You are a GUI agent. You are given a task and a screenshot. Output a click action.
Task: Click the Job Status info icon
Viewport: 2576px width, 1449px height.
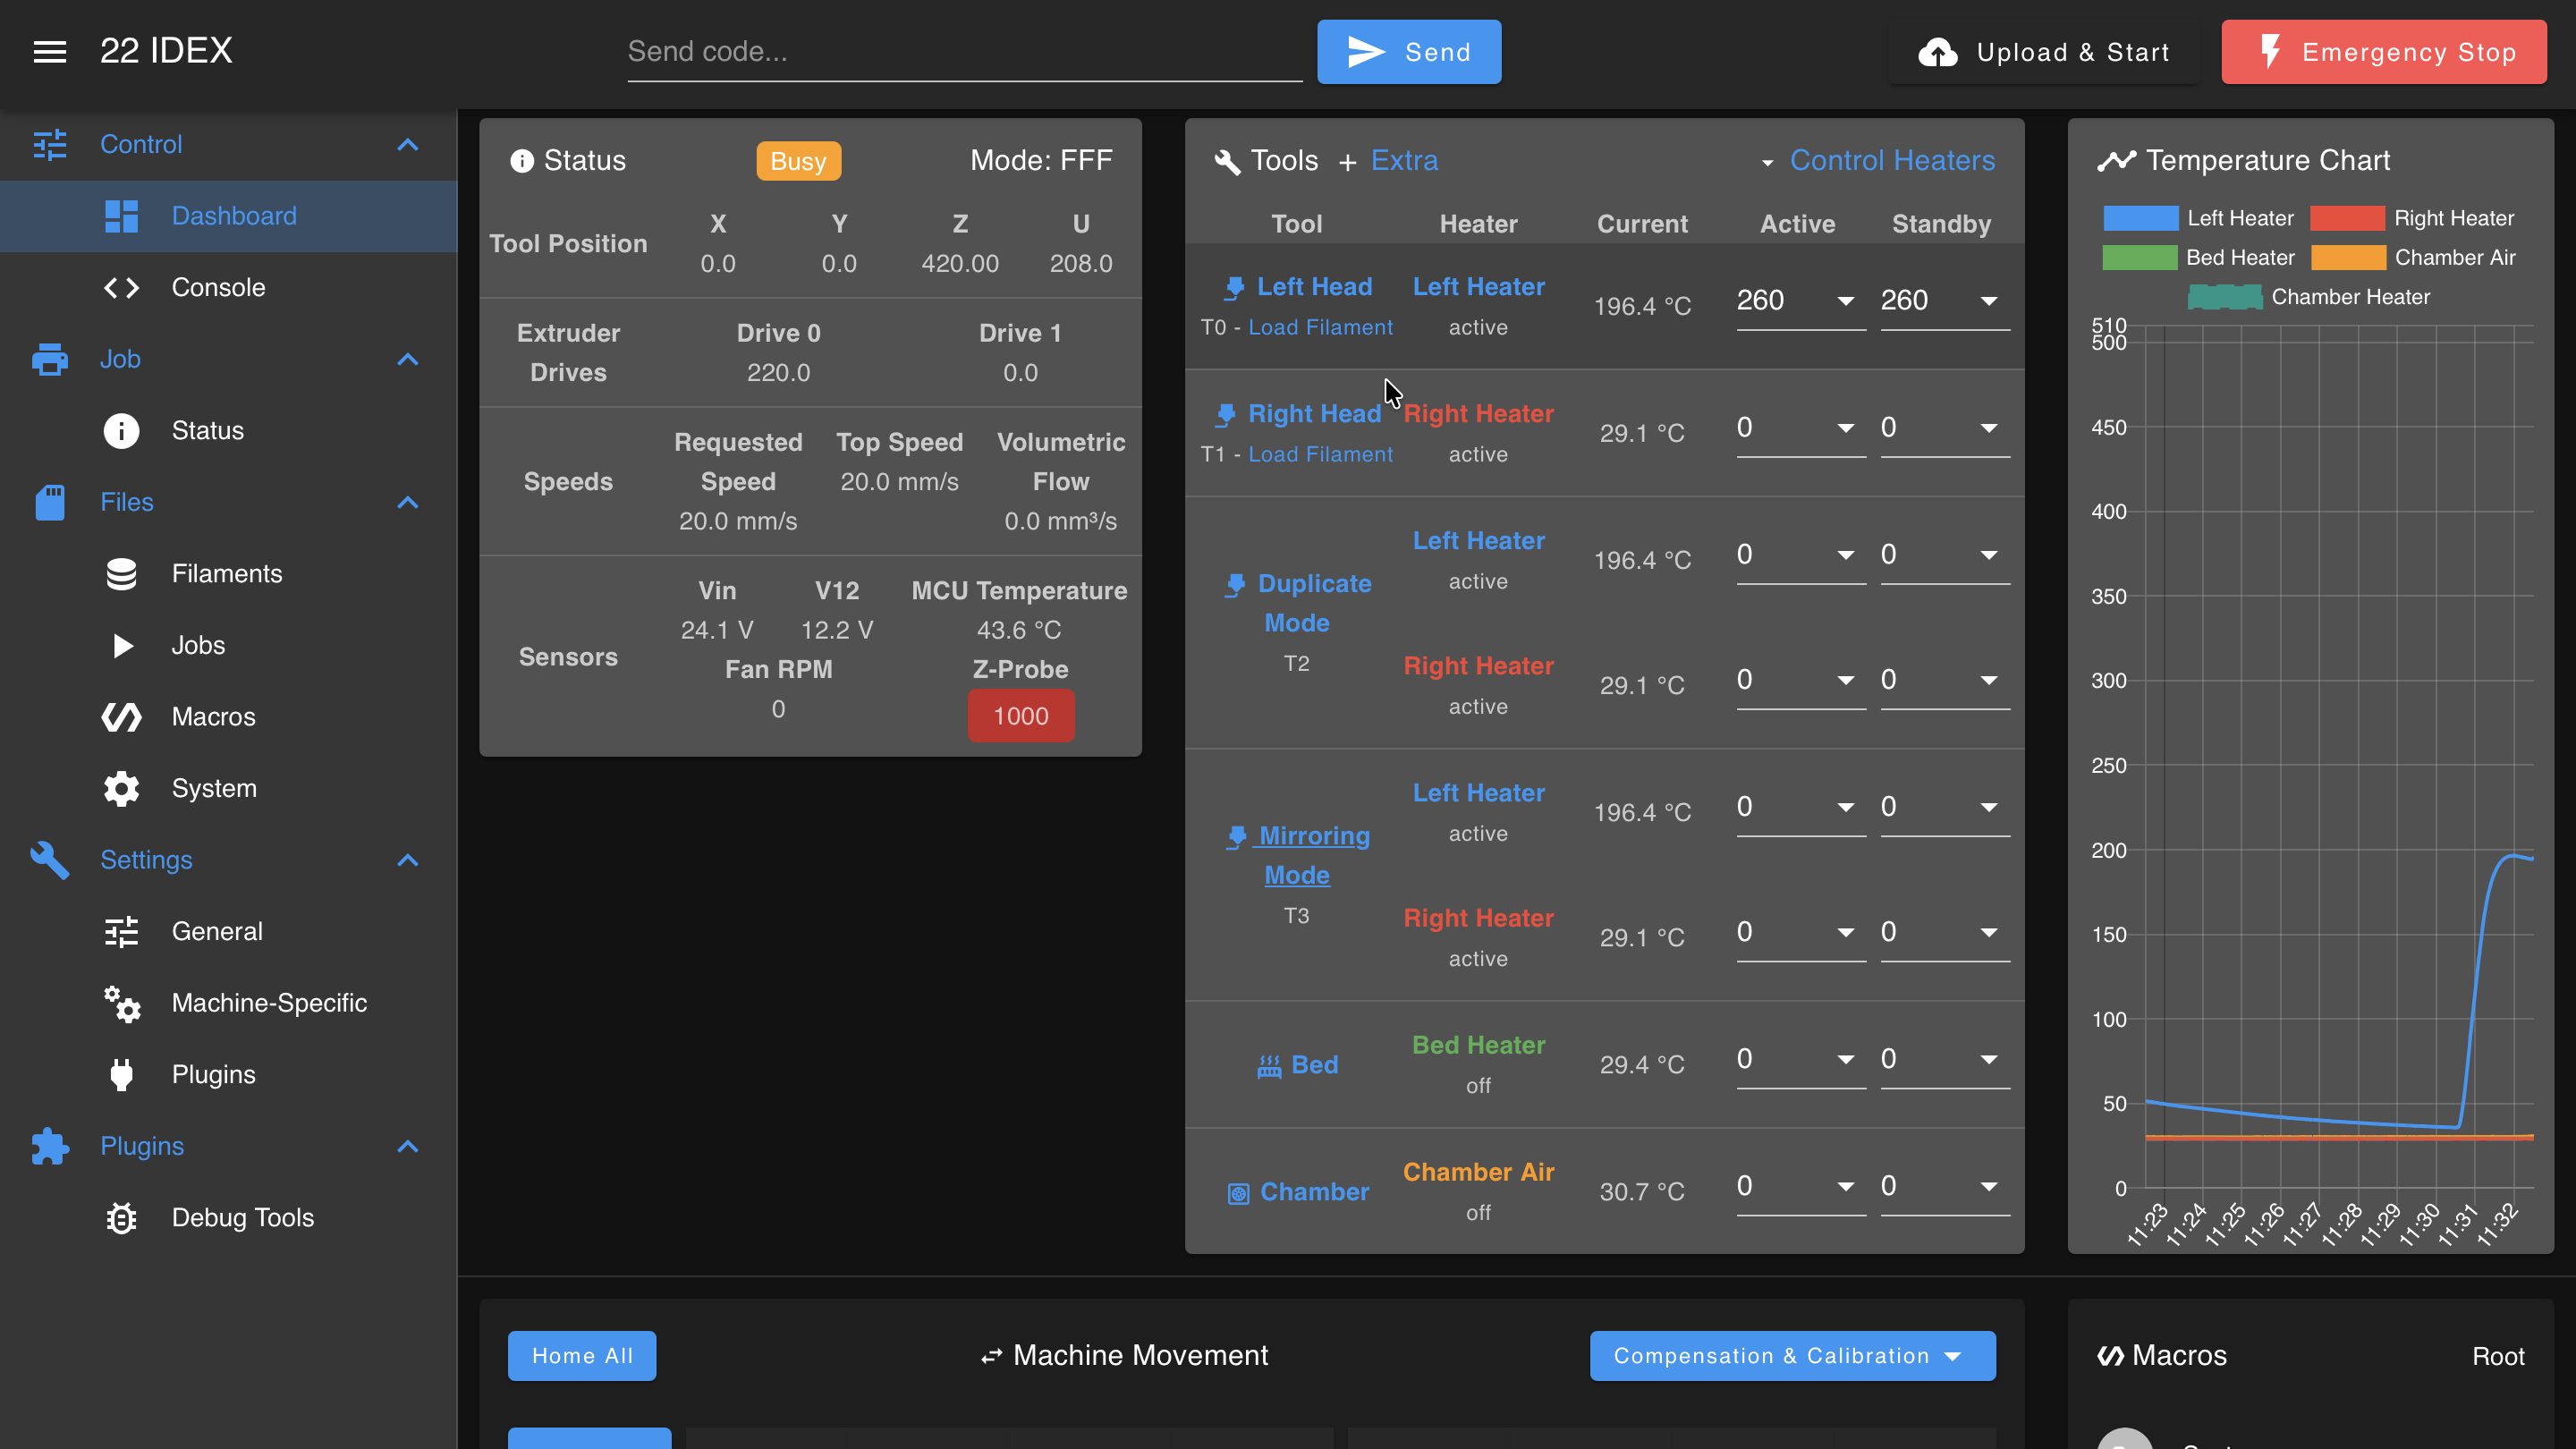(121, 431)
